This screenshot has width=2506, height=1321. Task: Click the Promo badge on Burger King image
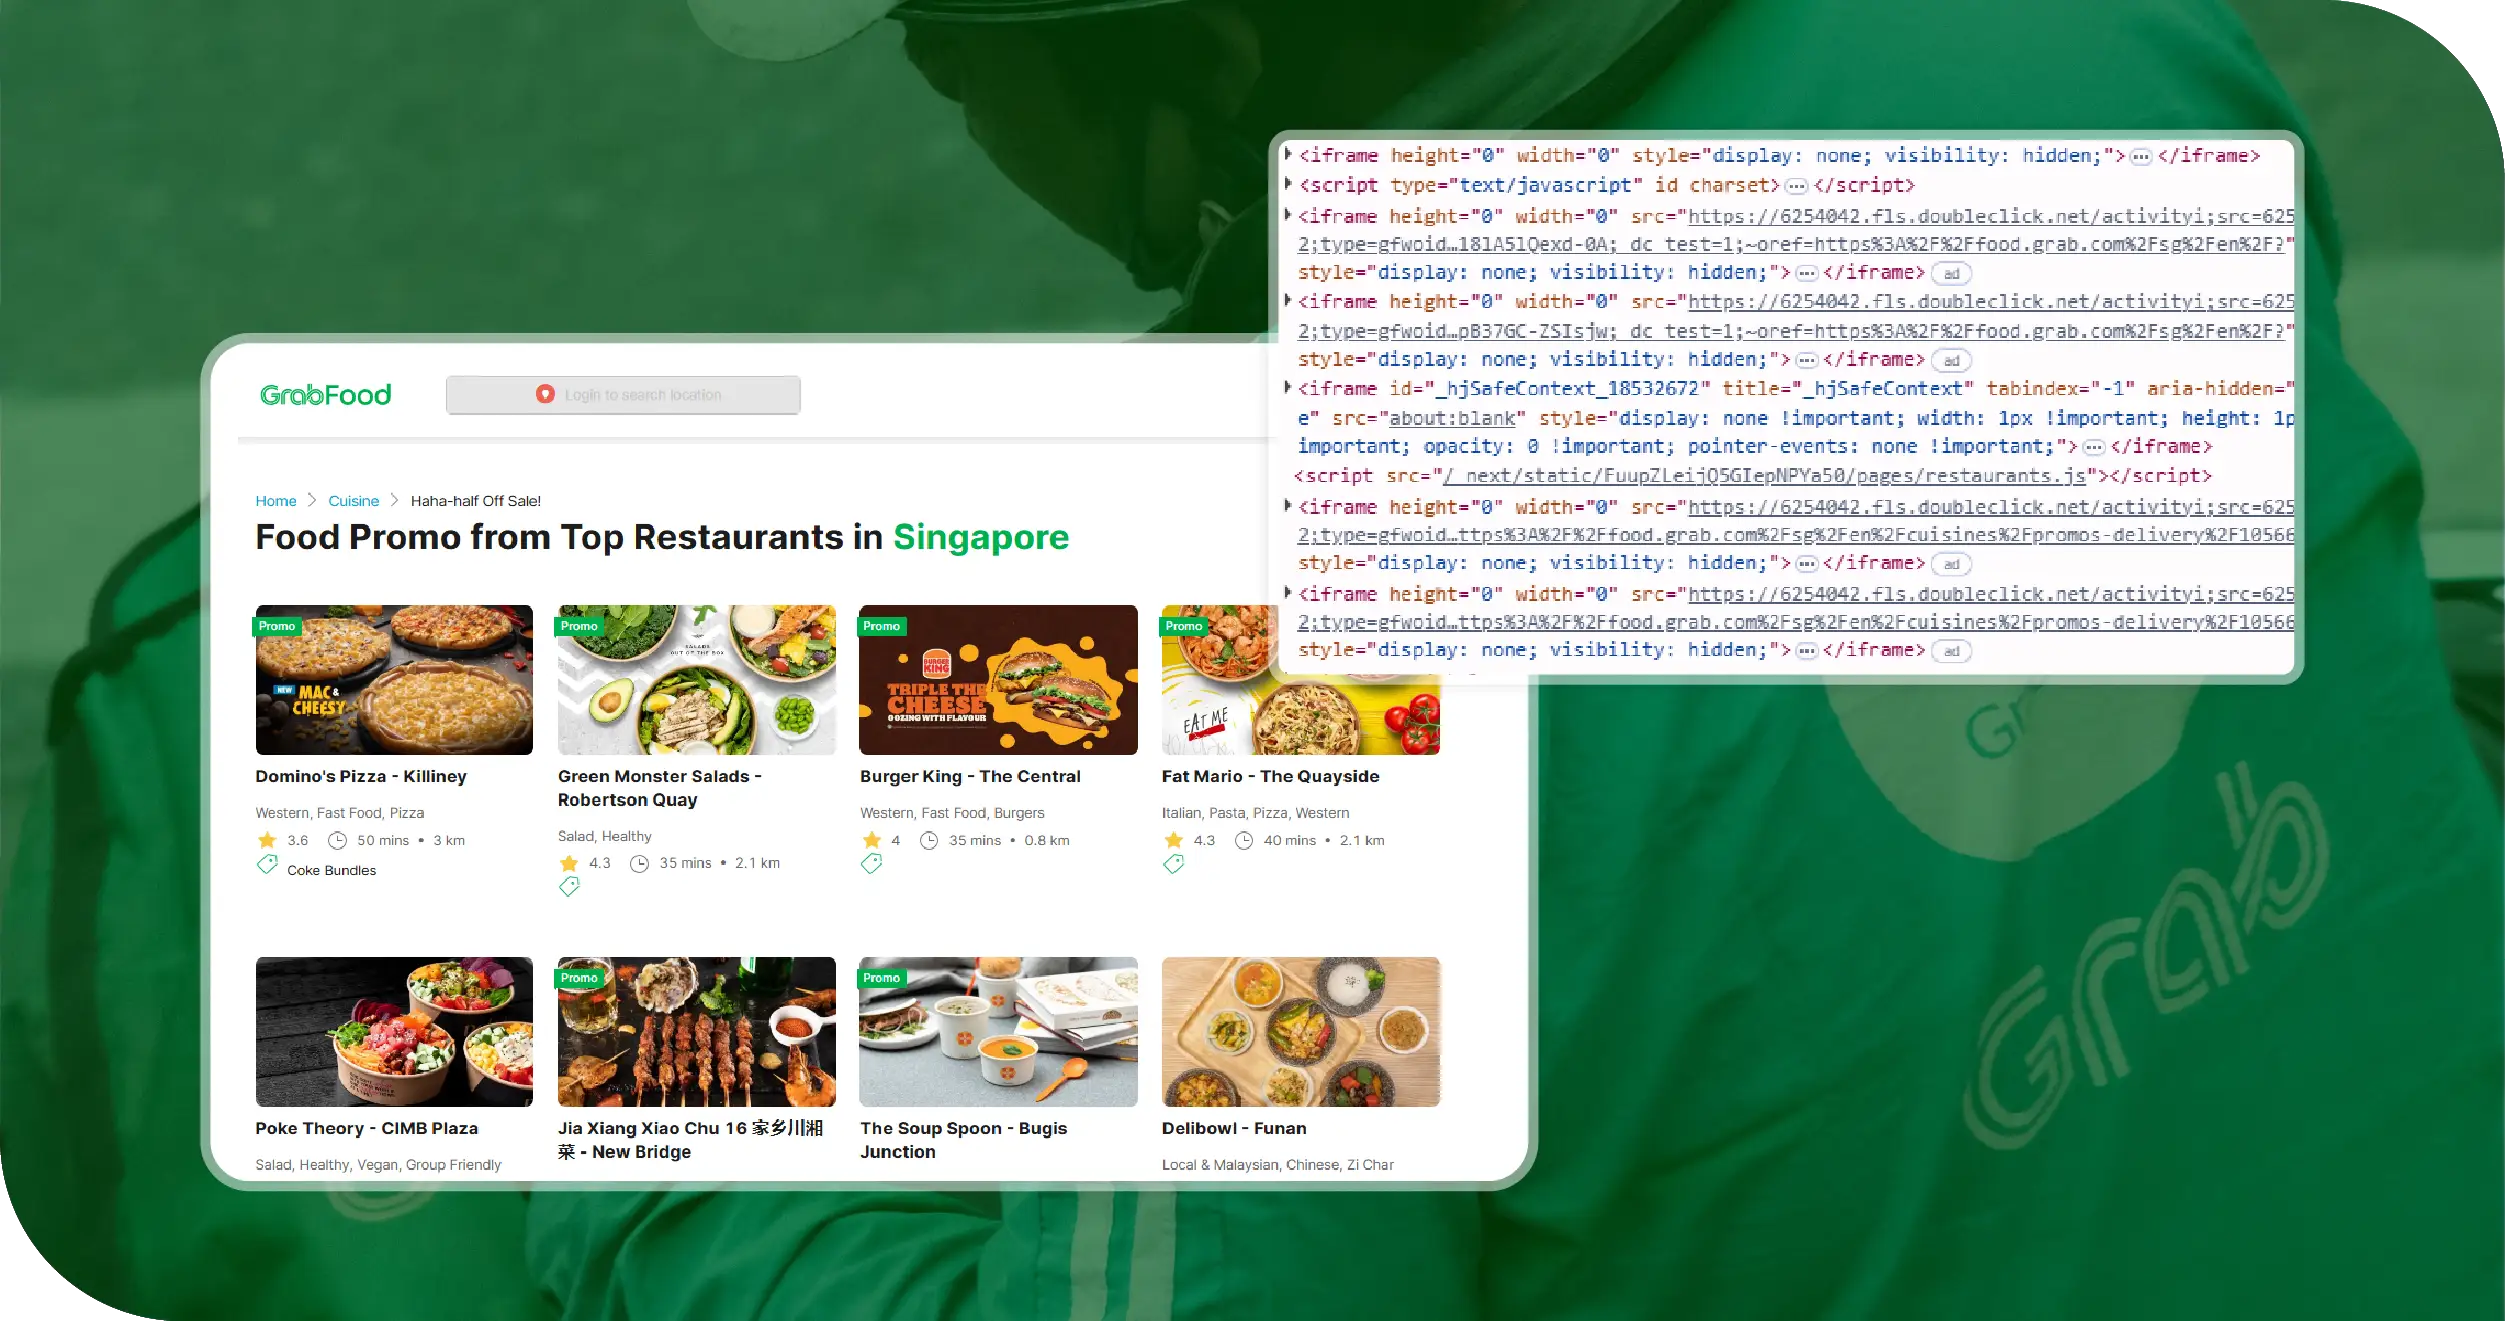coord(881,626)
